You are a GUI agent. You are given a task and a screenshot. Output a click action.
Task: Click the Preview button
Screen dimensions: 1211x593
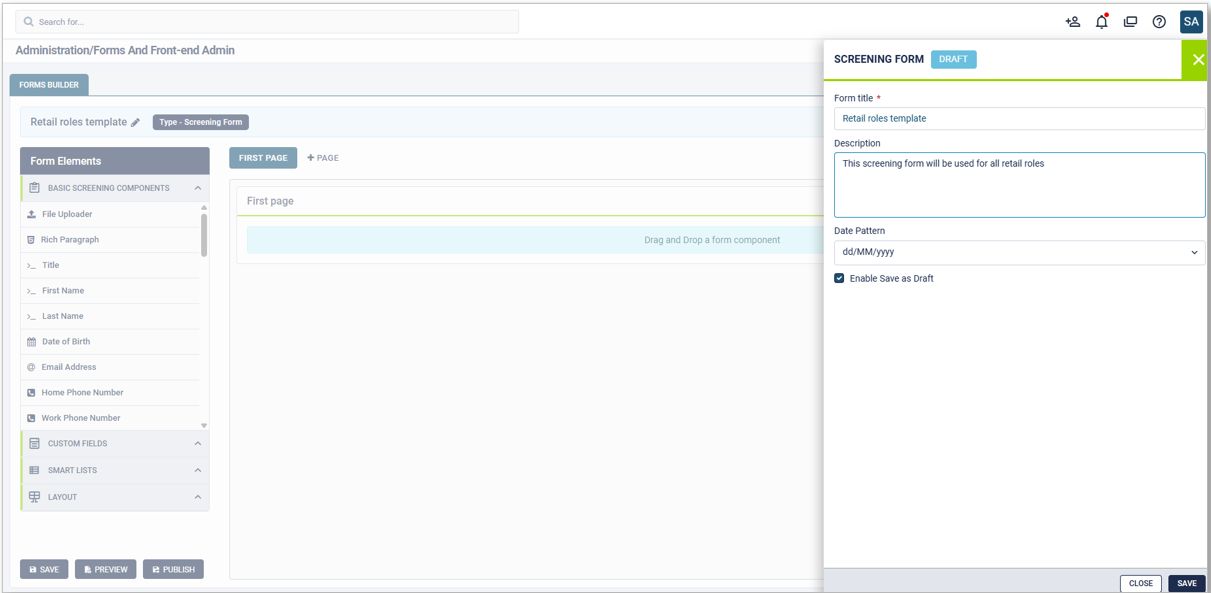tap(105, 569)
